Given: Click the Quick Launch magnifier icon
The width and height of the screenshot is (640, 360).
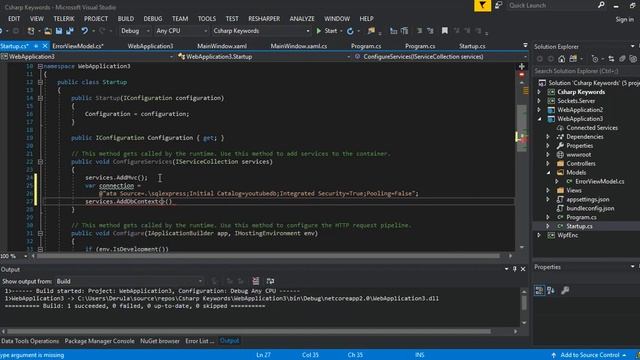Looking at the screenshot, I should (601, 5).
